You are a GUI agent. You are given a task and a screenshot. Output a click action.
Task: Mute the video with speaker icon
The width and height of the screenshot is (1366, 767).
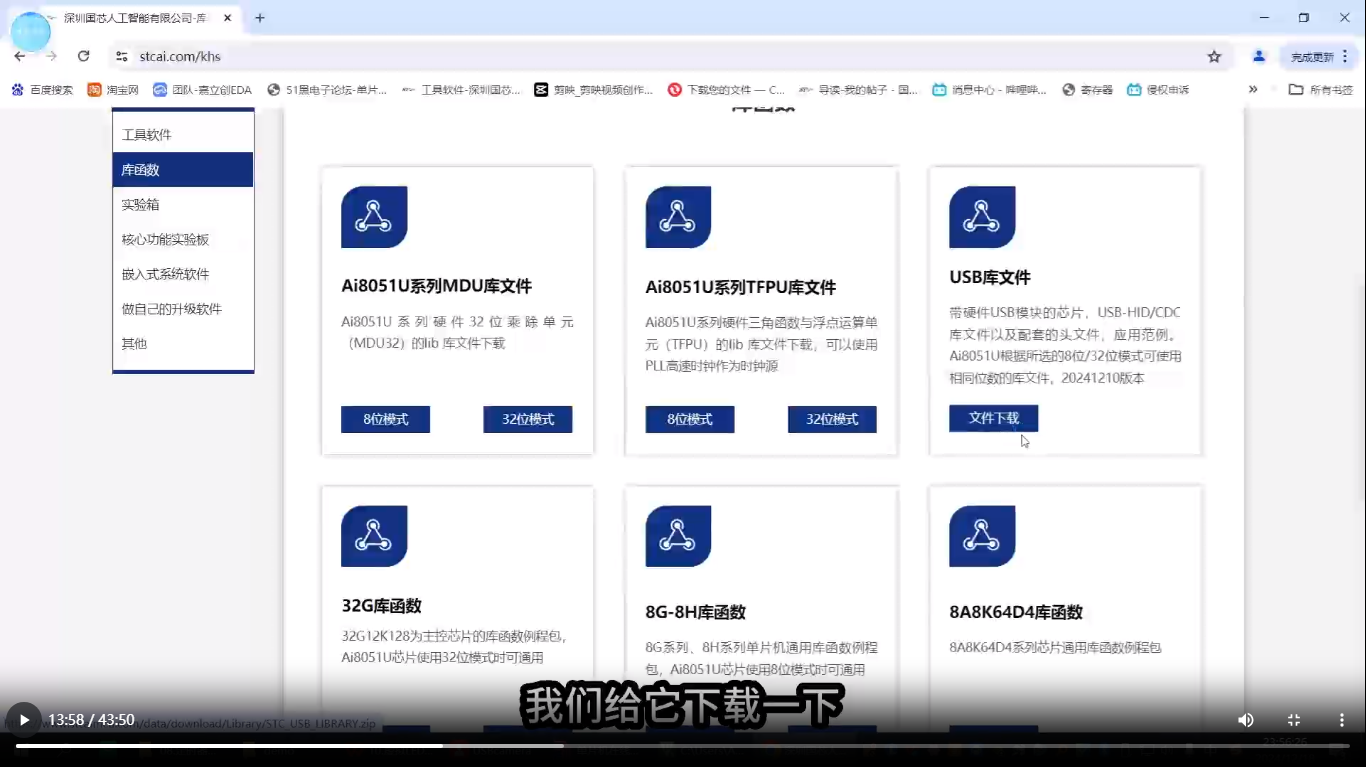(1246, 720)
